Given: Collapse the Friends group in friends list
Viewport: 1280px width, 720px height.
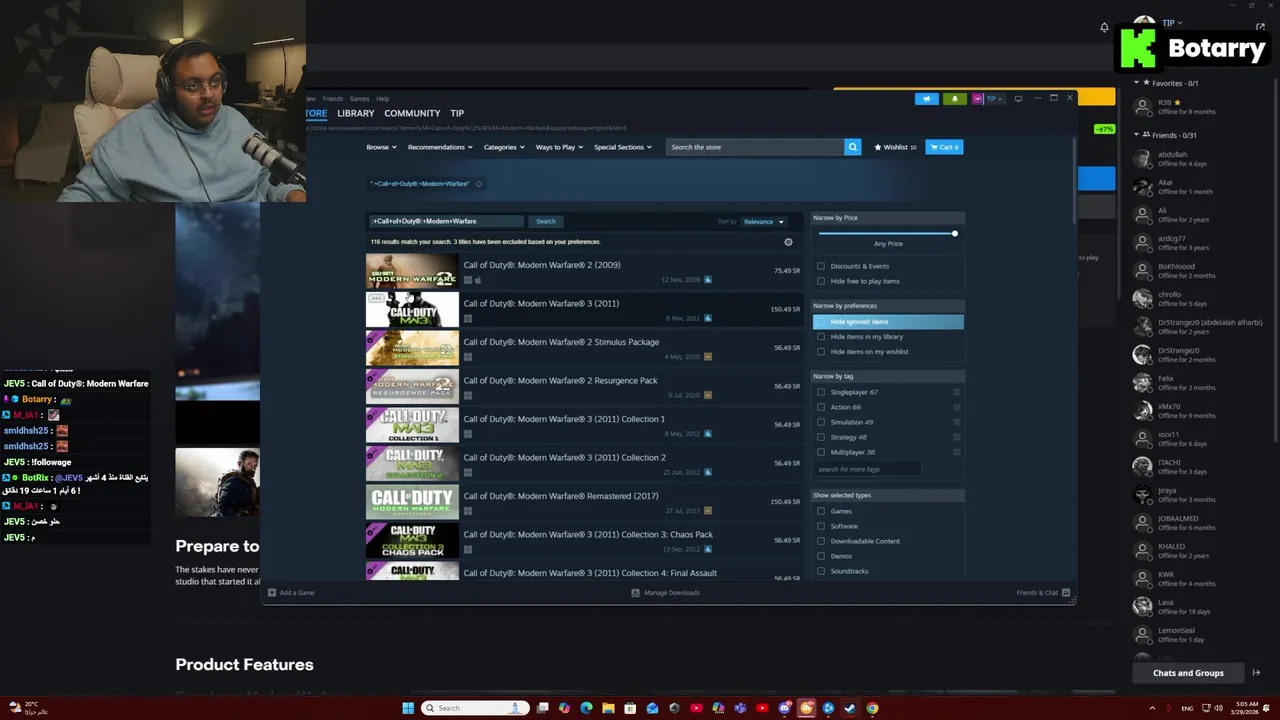Looking at the screenshot, I should (1136, 135).
